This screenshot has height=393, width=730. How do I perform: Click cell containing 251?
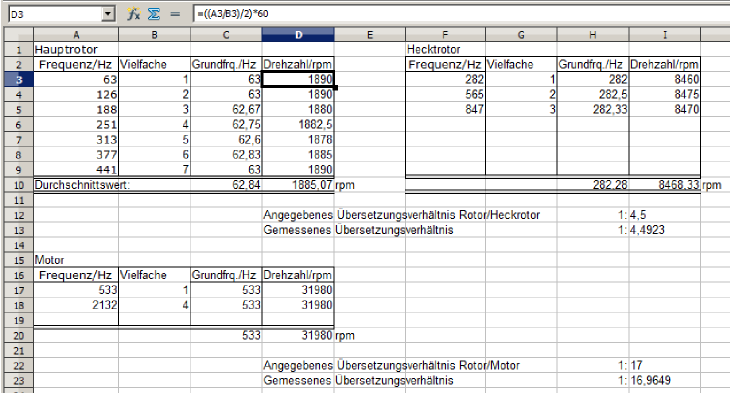click(x=76, y=124)
